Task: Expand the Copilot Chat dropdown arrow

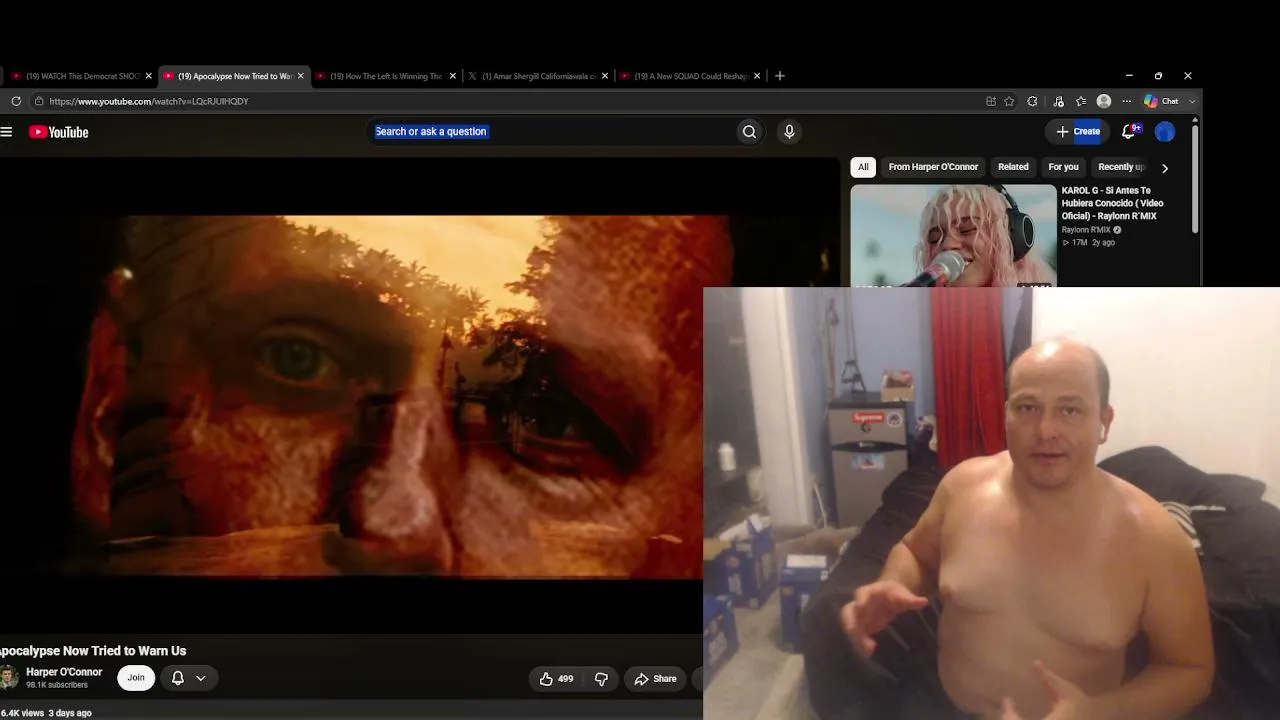Action: tap(1192, 101)
